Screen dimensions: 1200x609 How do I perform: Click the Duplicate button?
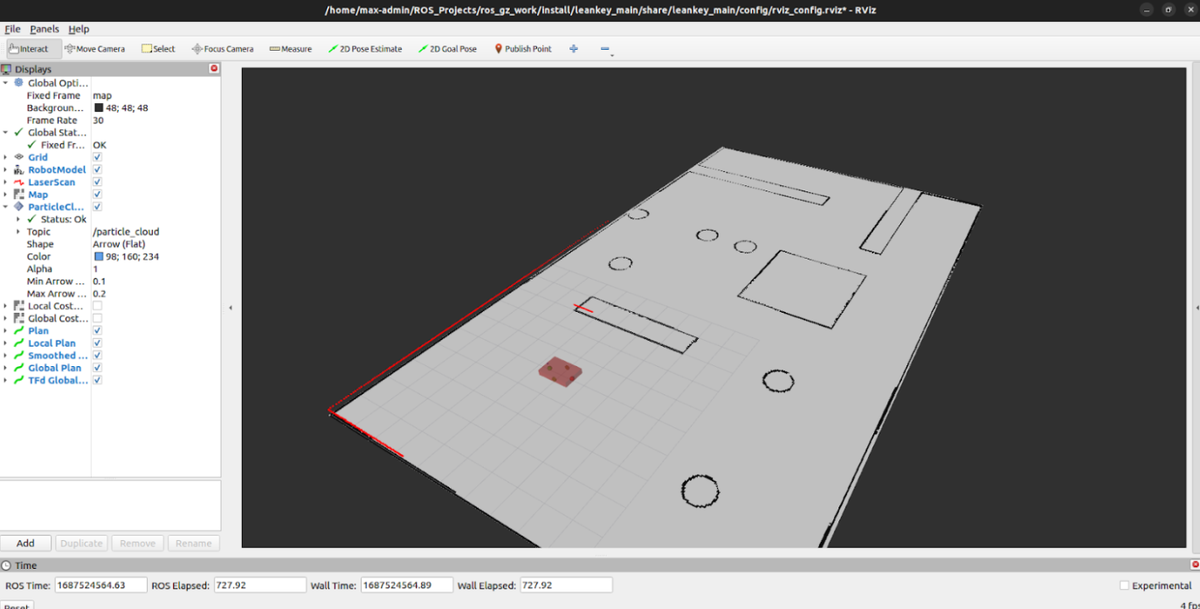pos(81,543)
